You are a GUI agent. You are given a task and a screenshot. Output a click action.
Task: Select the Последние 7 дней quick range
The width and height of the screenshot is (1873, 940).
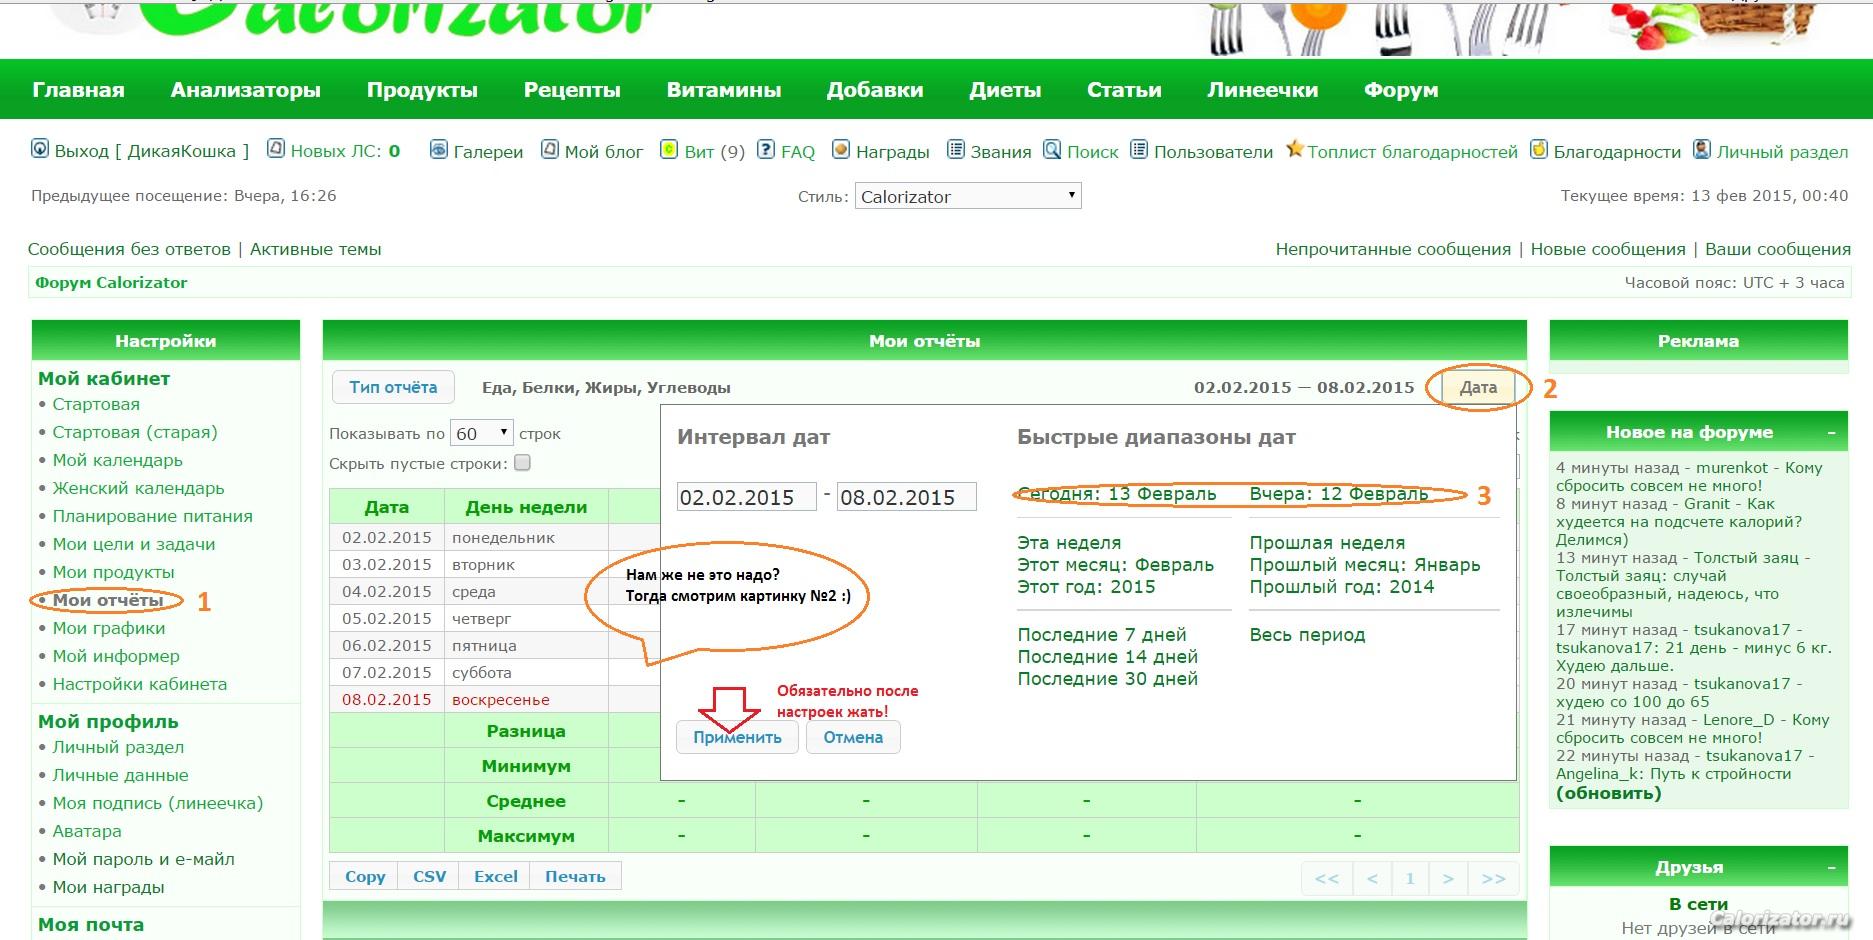(1101, 635)
